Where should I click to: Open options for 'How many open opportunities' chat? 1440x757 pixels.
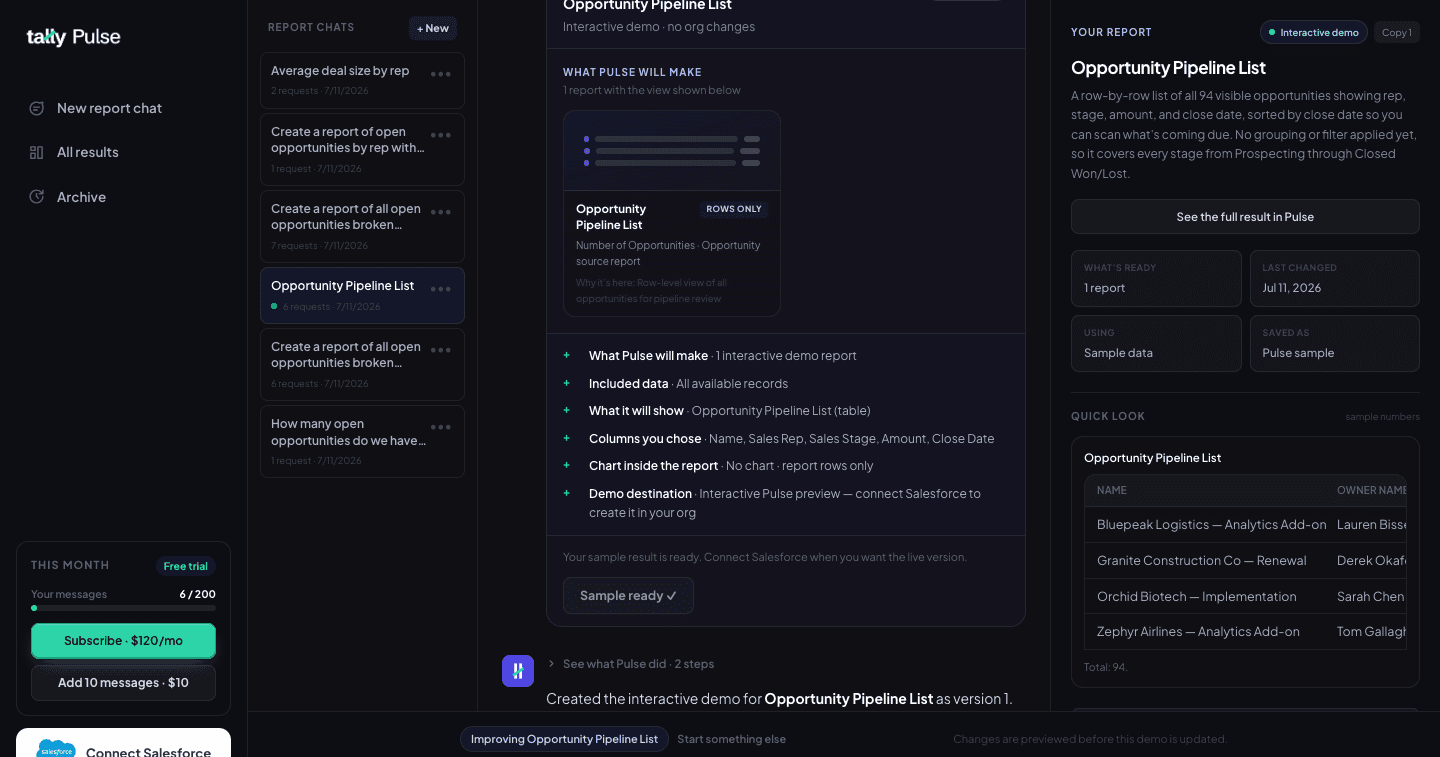click(441, 427)
